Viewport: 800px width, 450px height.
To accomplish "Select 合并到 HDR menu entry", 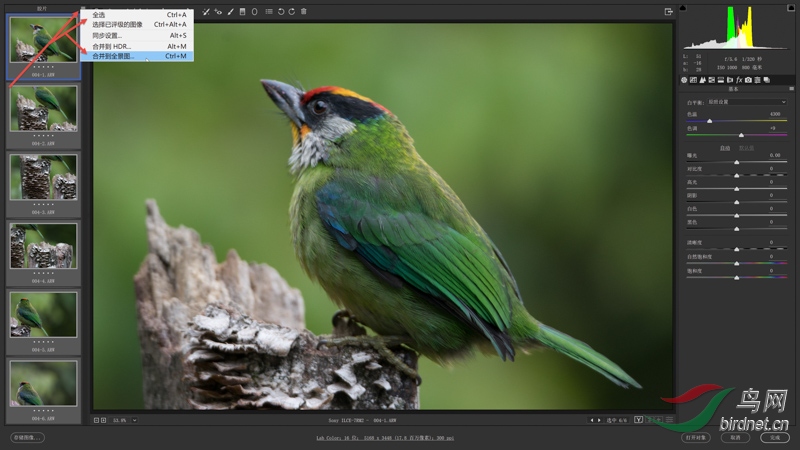I will pos(111,46).
